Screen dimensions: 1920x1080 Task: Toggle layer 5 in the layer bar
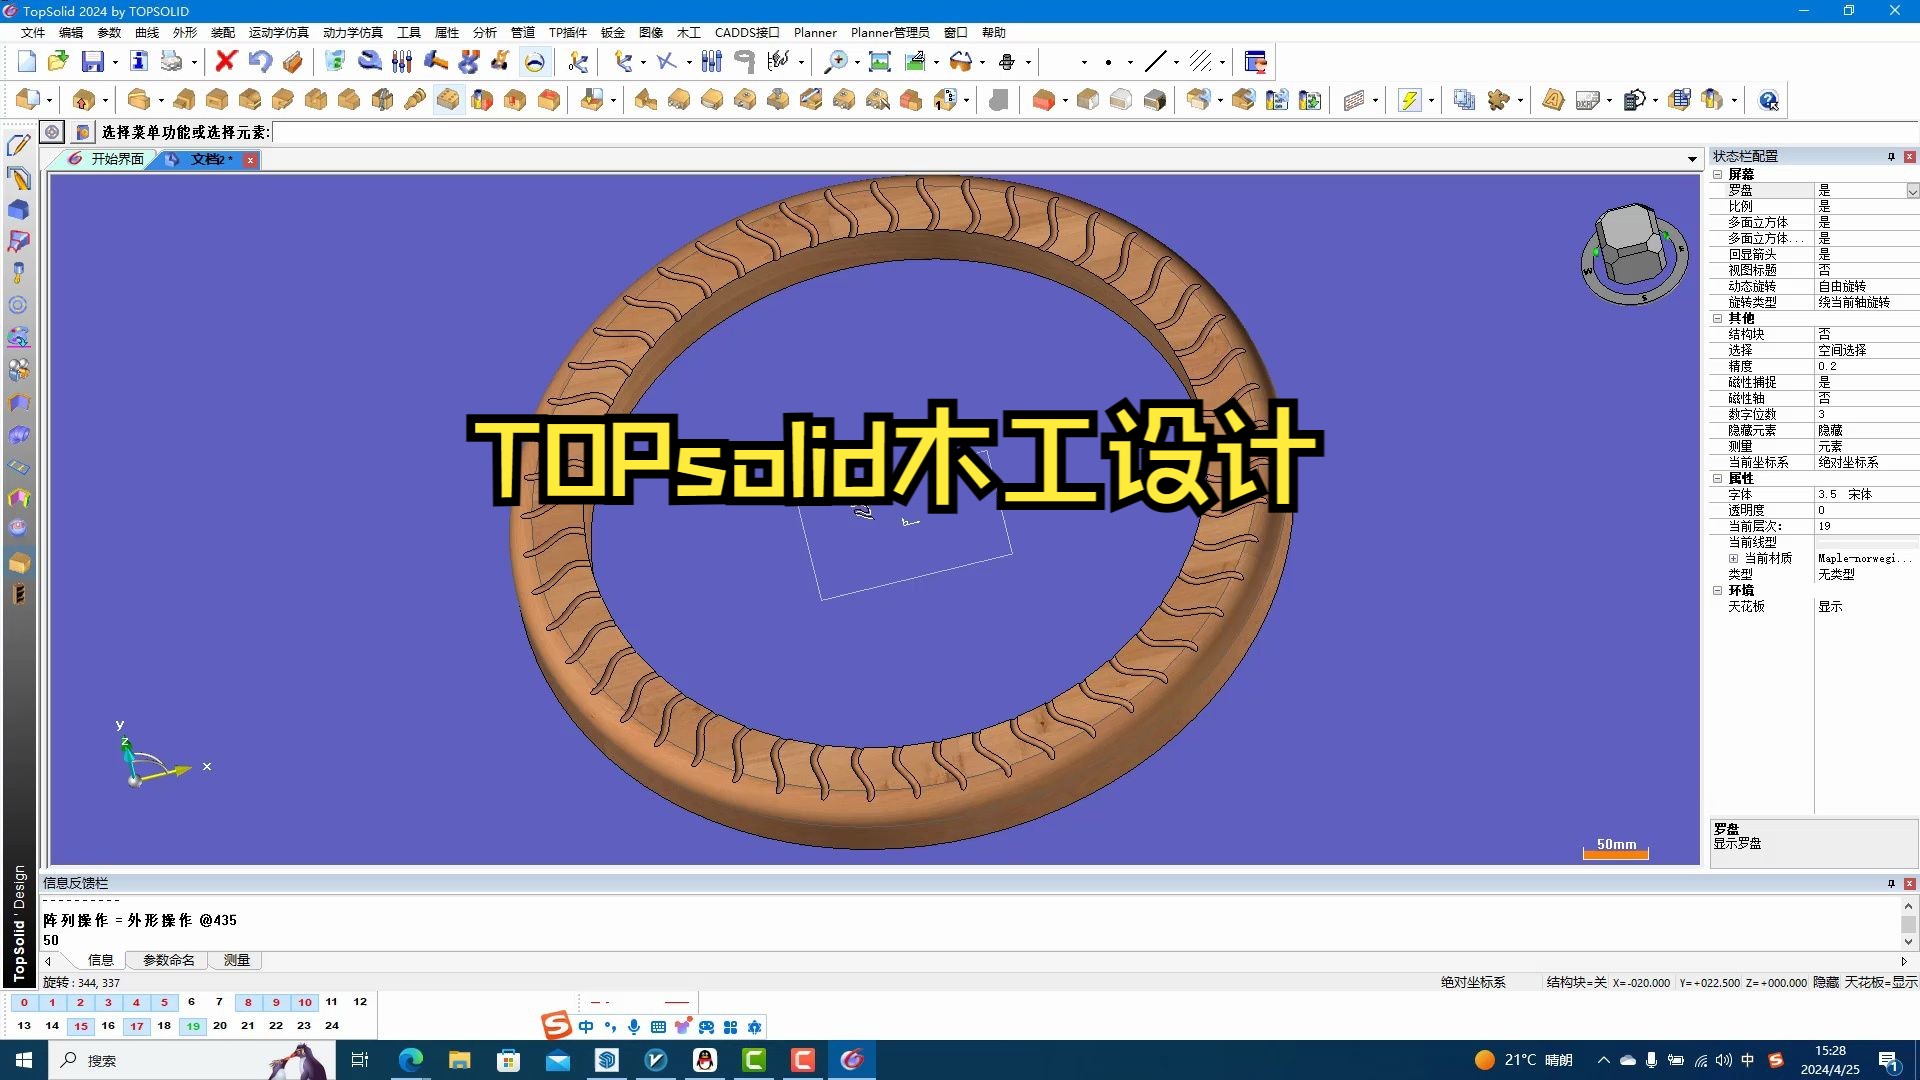pyautogui.click(x=164, y=1002)
